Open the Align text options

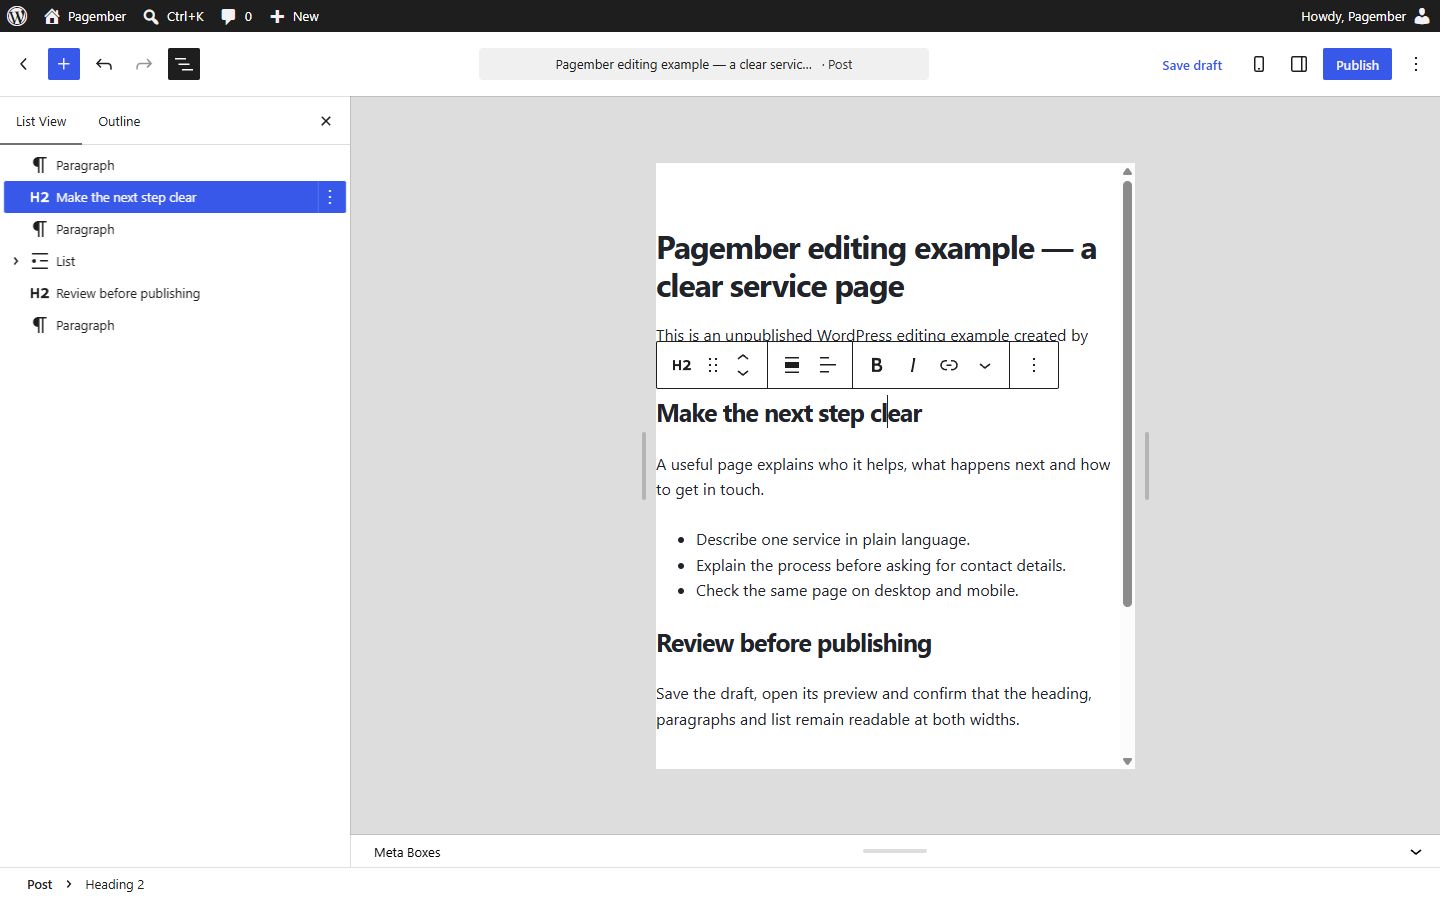pyautogui.click(x=828, y=365)
